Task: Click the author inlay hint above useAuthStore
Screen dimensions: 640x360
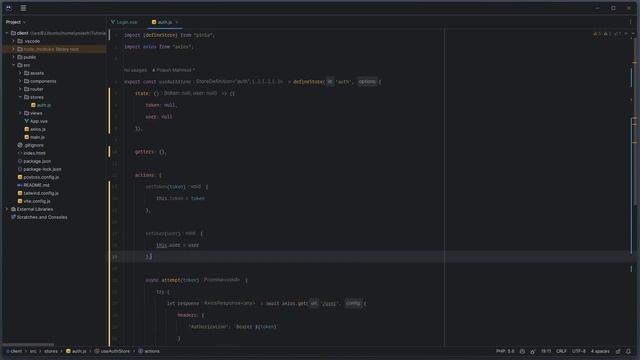Action: 173,70
